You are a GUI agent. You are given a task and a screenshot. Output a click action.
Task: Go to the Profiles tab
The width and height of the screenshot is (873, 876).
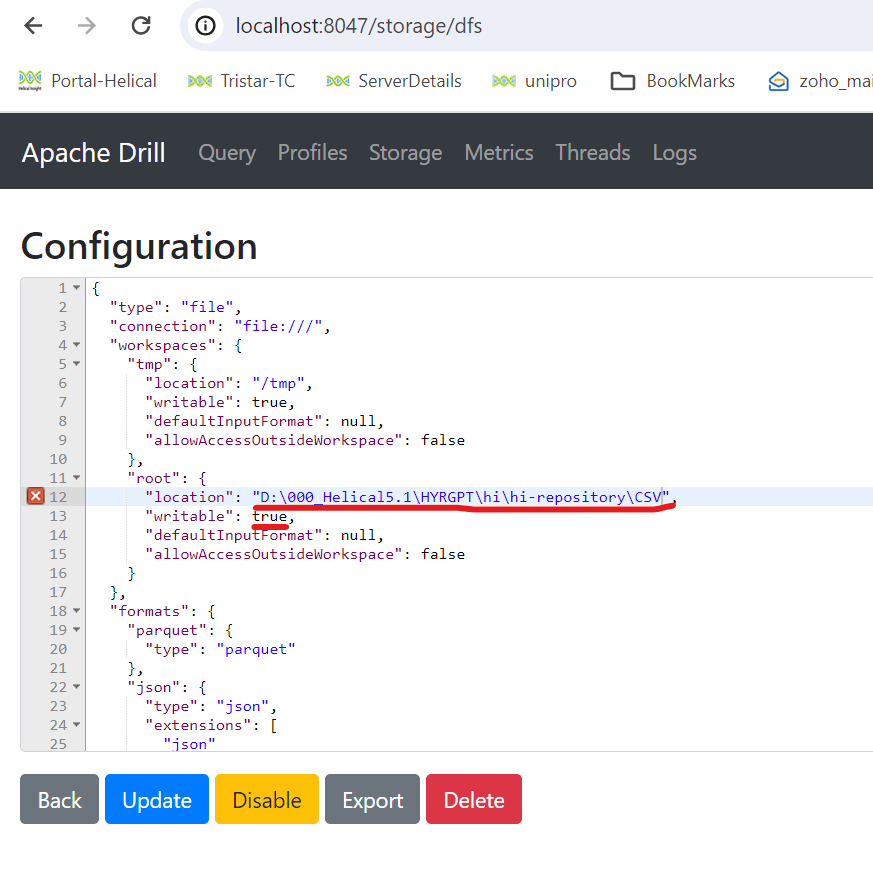[312, 153]
